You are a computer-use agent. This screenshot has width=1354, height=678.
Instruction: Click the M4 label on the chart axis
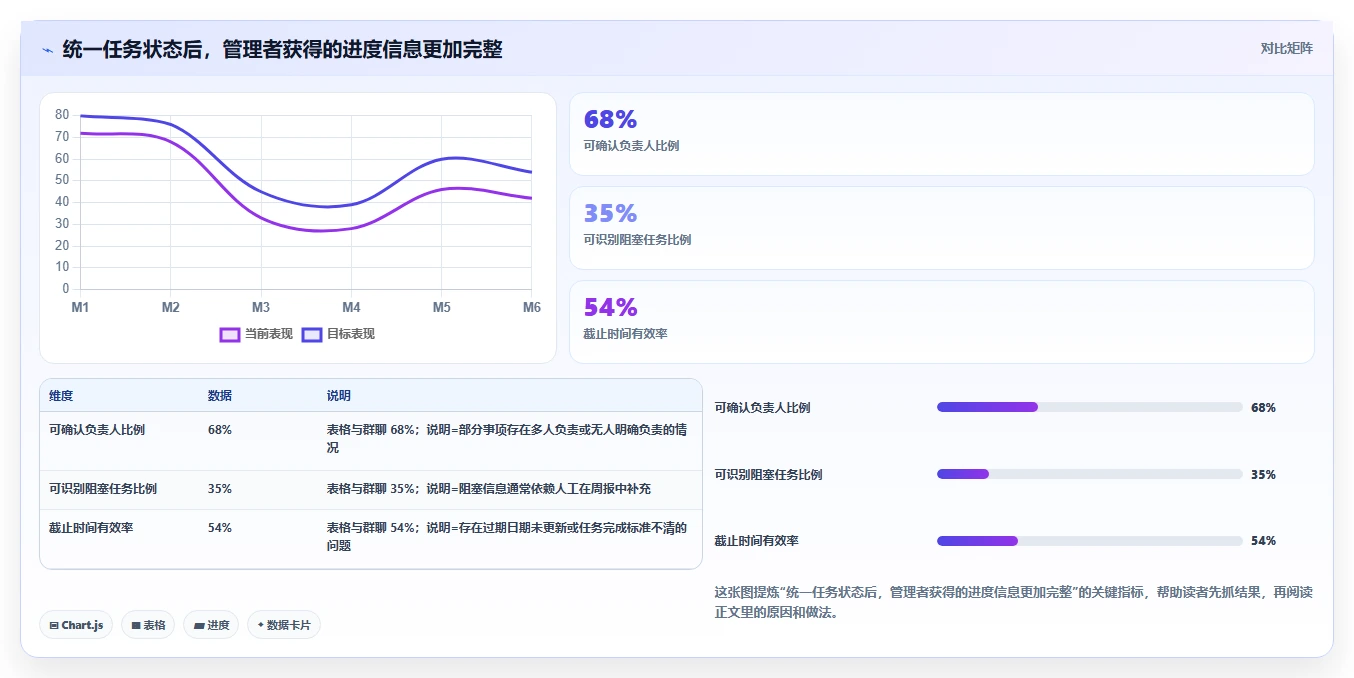pos(351,307)
